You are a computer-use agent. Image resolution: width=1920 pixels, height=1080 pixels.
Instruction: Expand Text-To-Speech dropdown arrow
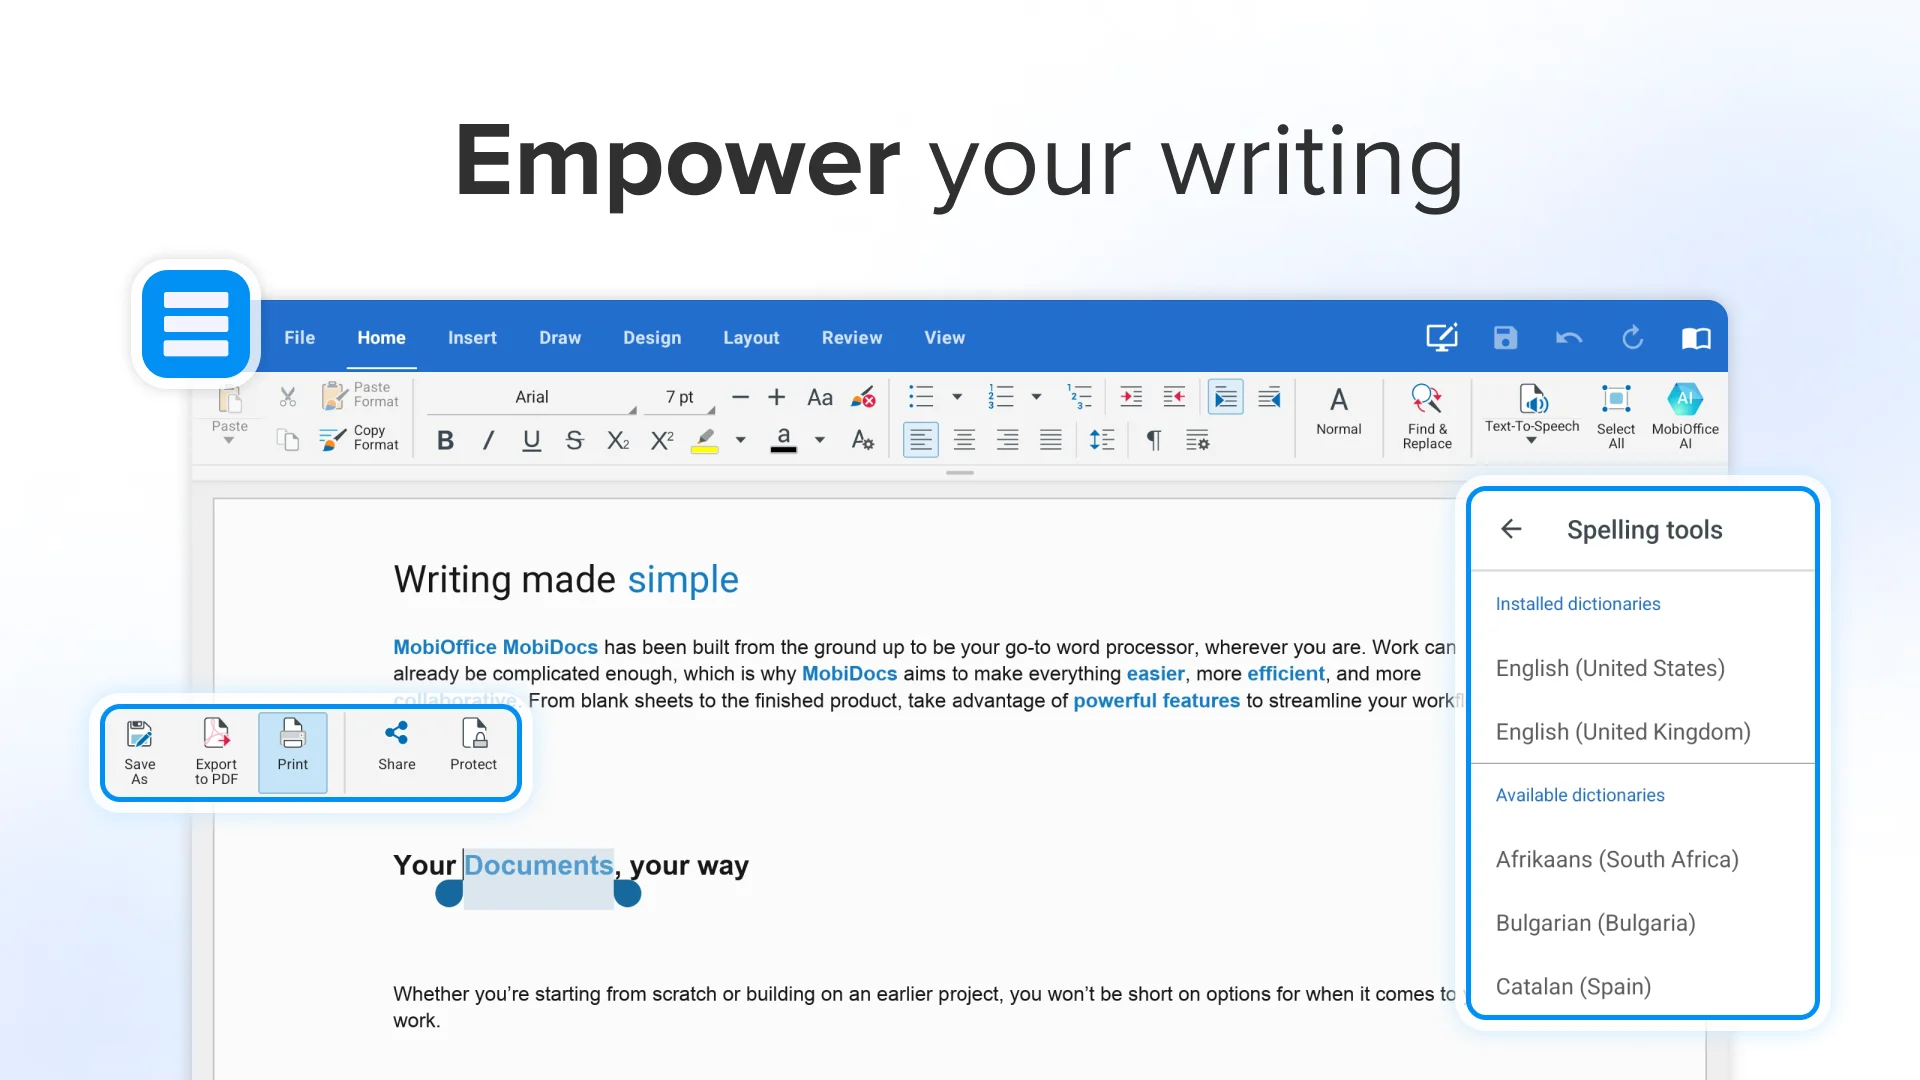(1531, 441)
